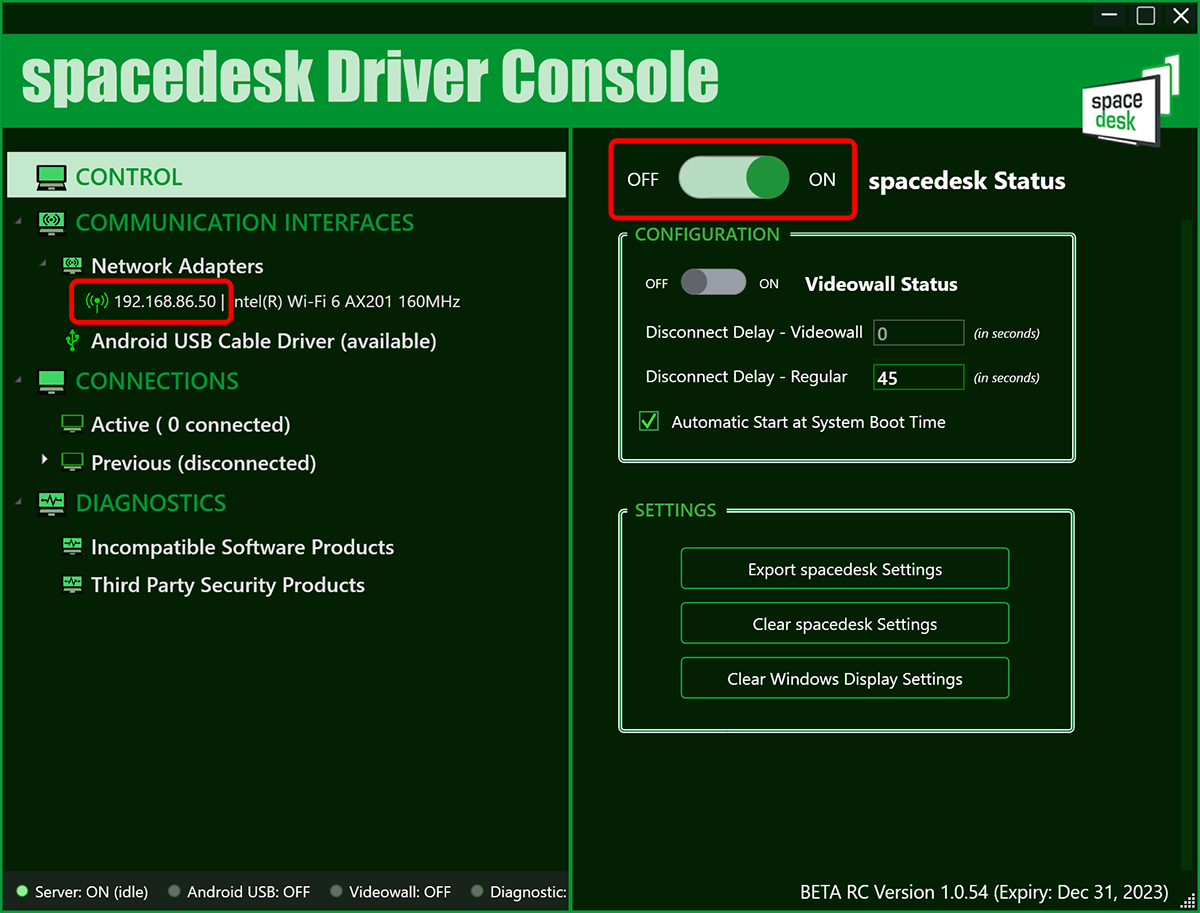Select the DIAGNOSTICS label
Viewport: 1200px width, 913px height.
[151, 503]
